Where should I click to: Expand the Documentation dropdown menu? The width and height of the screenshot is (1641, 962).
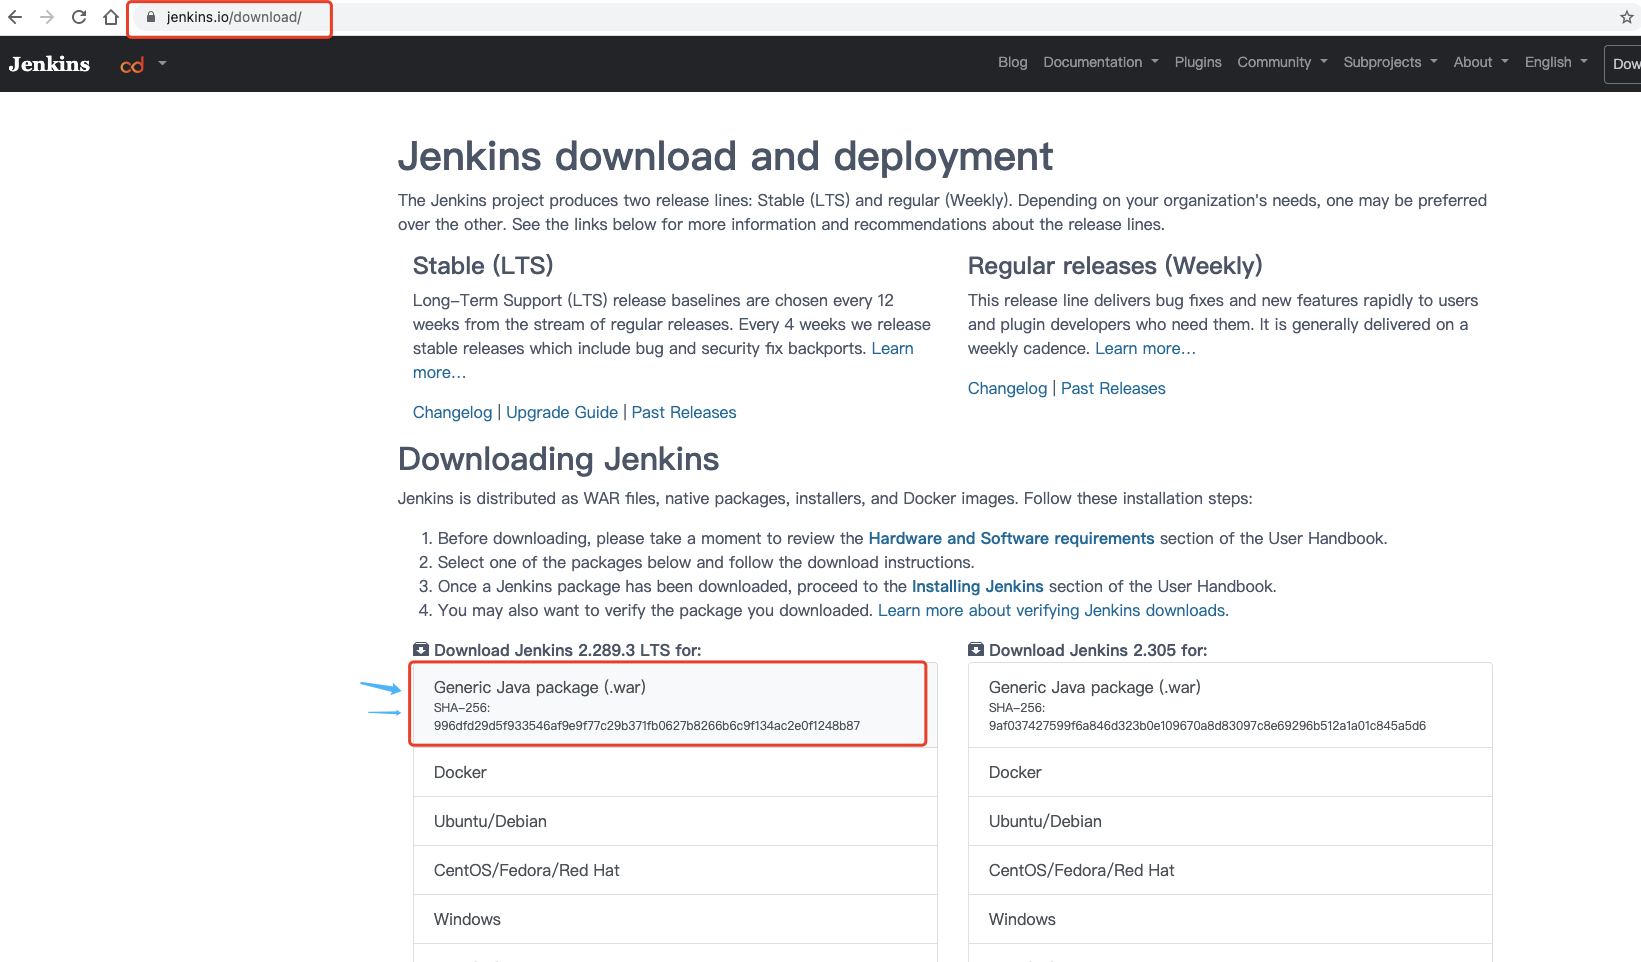point(1101,62)
